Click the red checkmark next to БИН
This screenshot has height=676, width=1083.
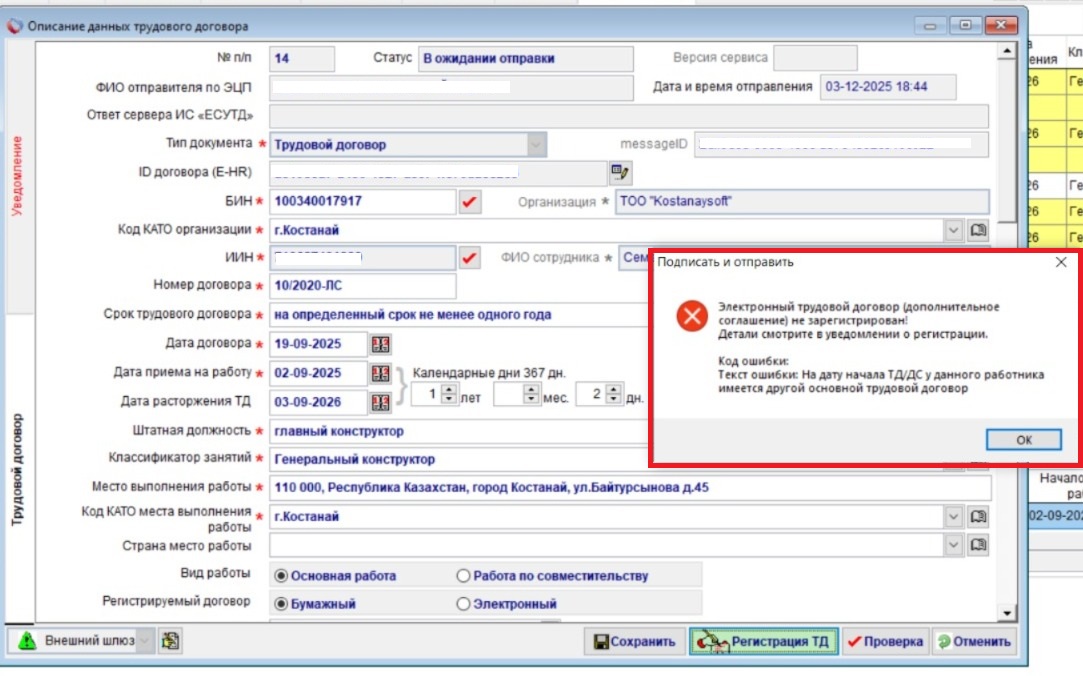click(x=470, y=202)
